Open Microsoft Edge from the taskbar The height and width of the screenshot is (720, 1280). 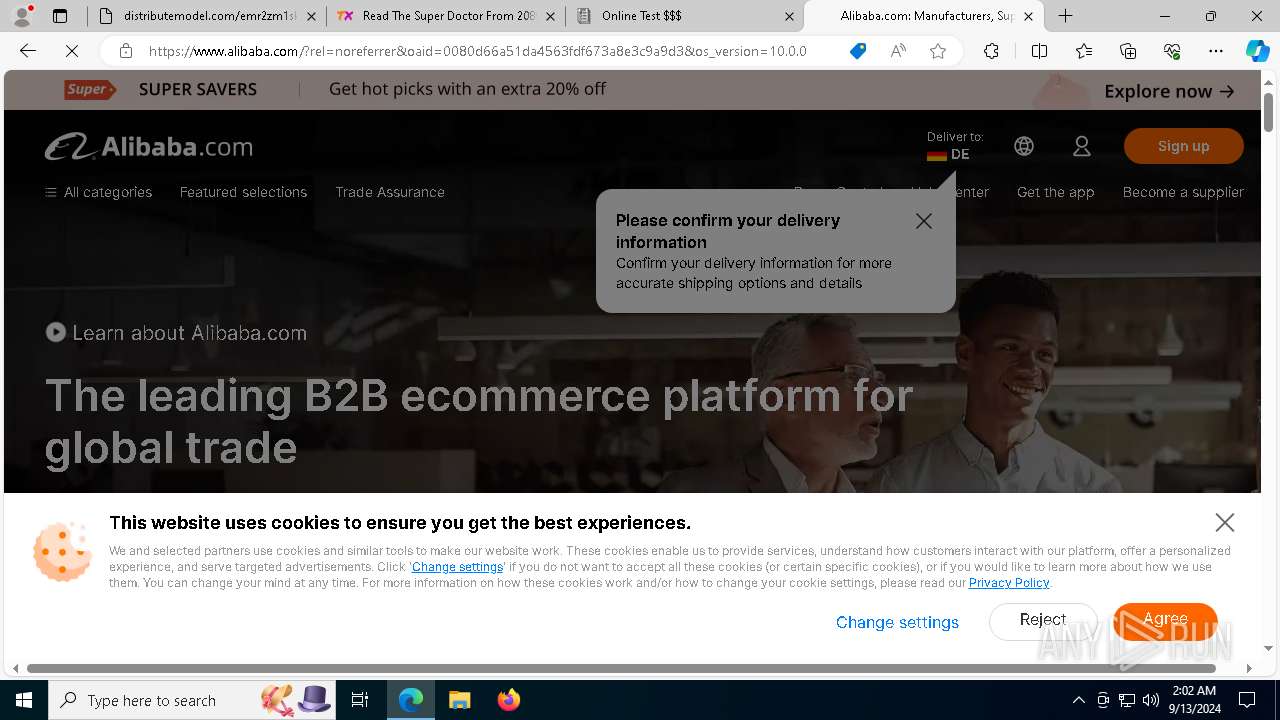click(x=411, y=700)
